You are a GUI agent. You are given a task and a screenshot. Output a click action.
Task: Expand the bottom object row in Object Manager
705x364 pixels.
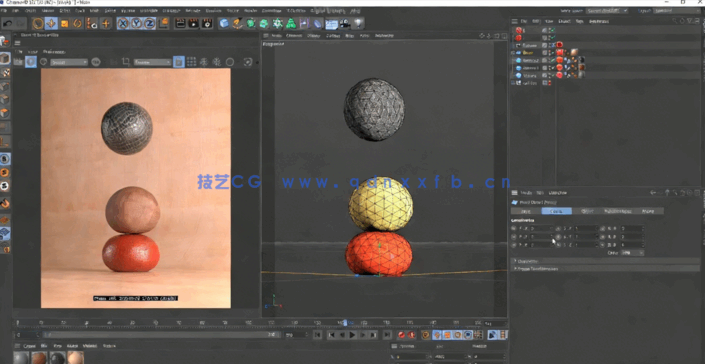[513, 83]
